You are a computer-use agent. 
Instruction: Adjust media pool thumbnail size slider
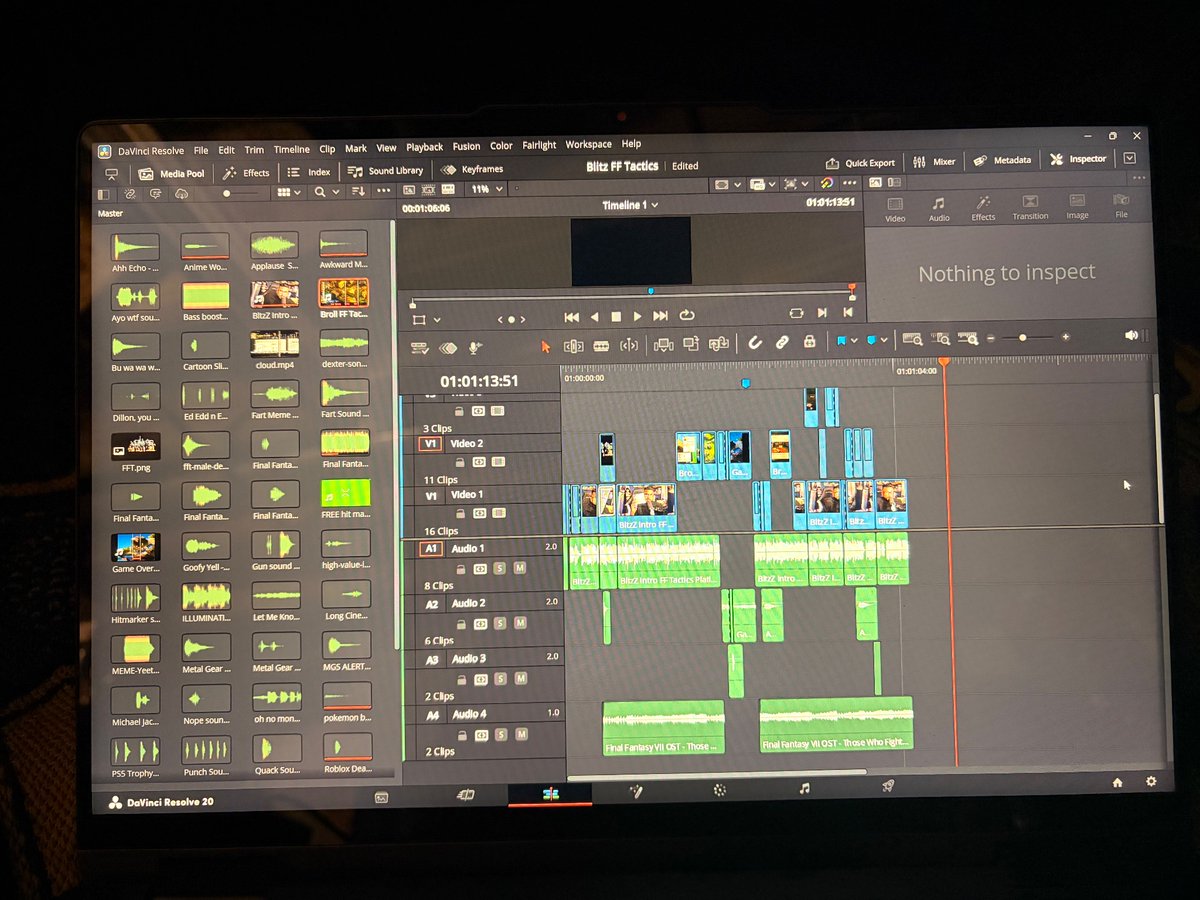[241, 193]
